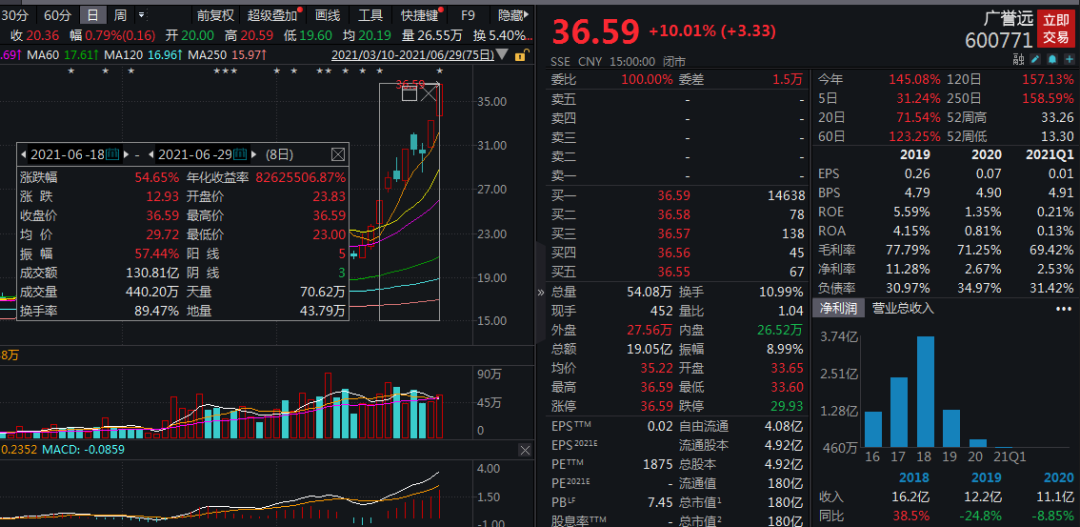1080x527 pixels.
Task: Click the F9 toolbar button
Action: point(468,14)
